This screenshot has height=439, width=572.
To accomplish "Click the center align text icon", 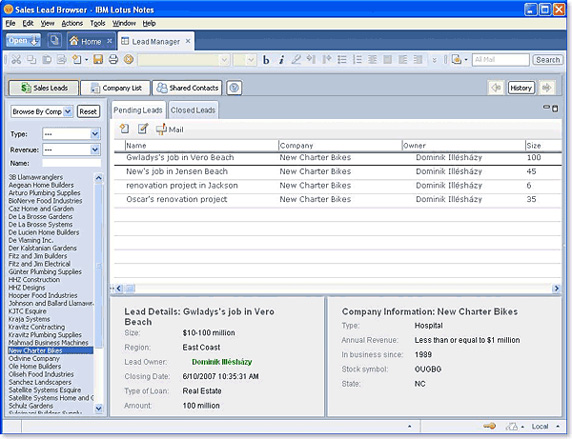I will point(372,59).
